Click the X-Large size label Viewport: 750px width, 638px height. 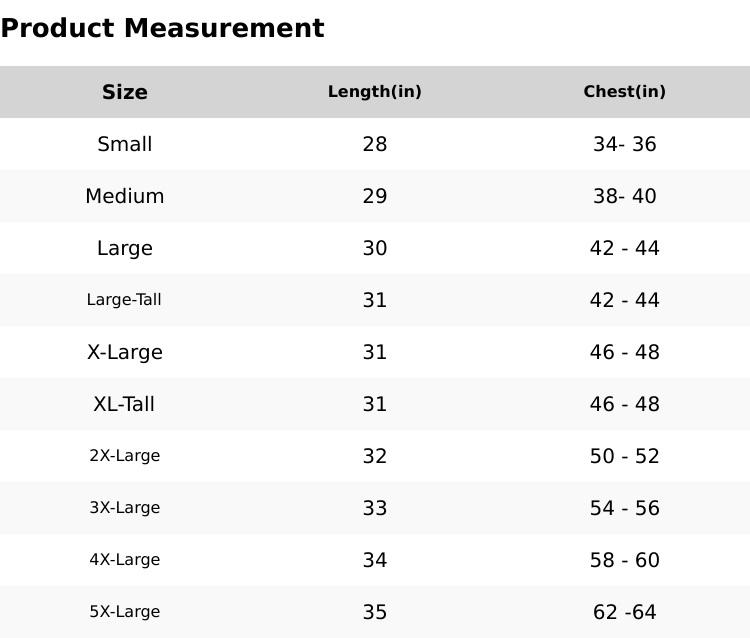point(125,352)
